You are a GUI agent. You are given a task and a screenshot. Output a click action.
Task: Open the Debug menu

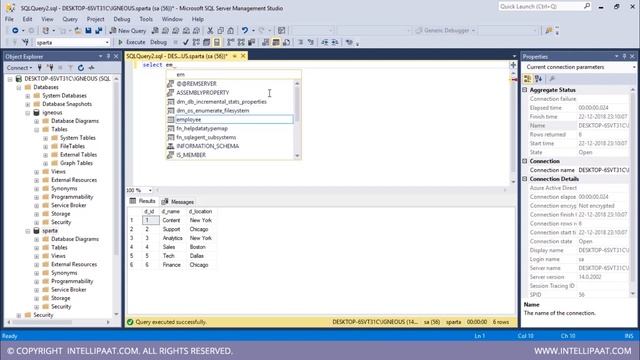point(122,19)
